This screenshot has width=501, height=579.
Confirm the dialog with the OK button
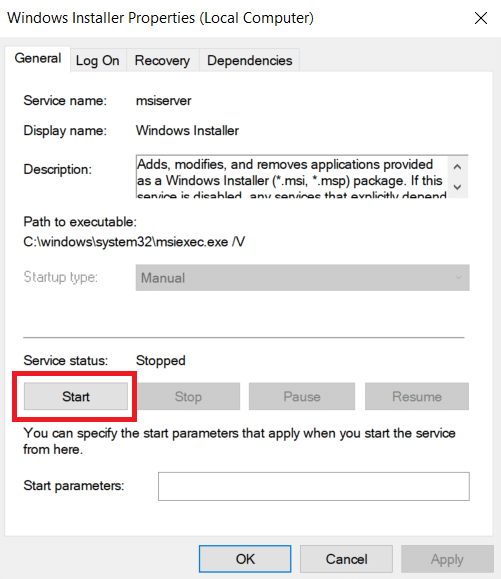(x=245, y=559)
